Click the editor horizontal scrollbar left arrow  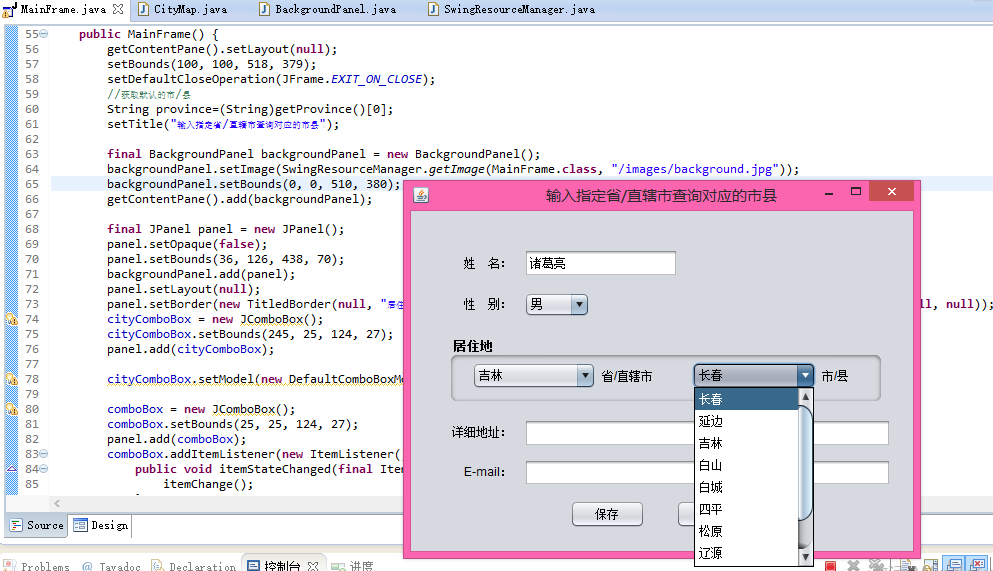(x=57, y=503)
